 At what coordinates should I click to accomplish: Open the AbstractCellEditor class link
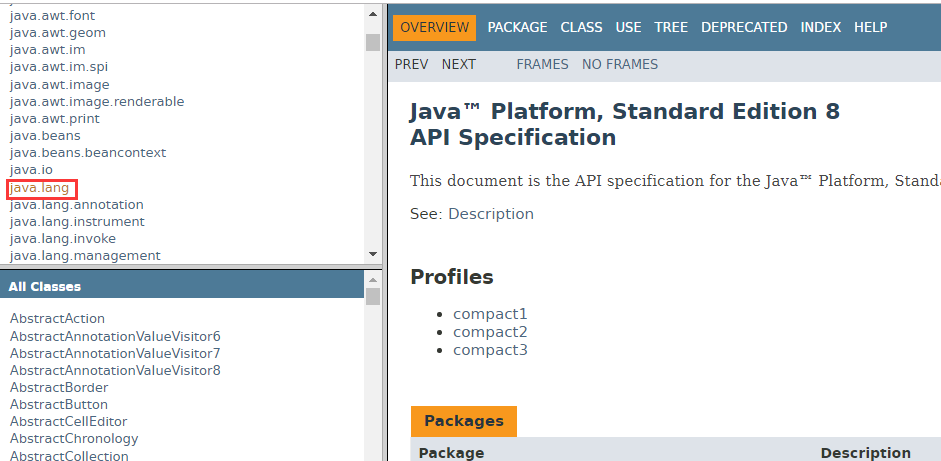pos(68,422)
